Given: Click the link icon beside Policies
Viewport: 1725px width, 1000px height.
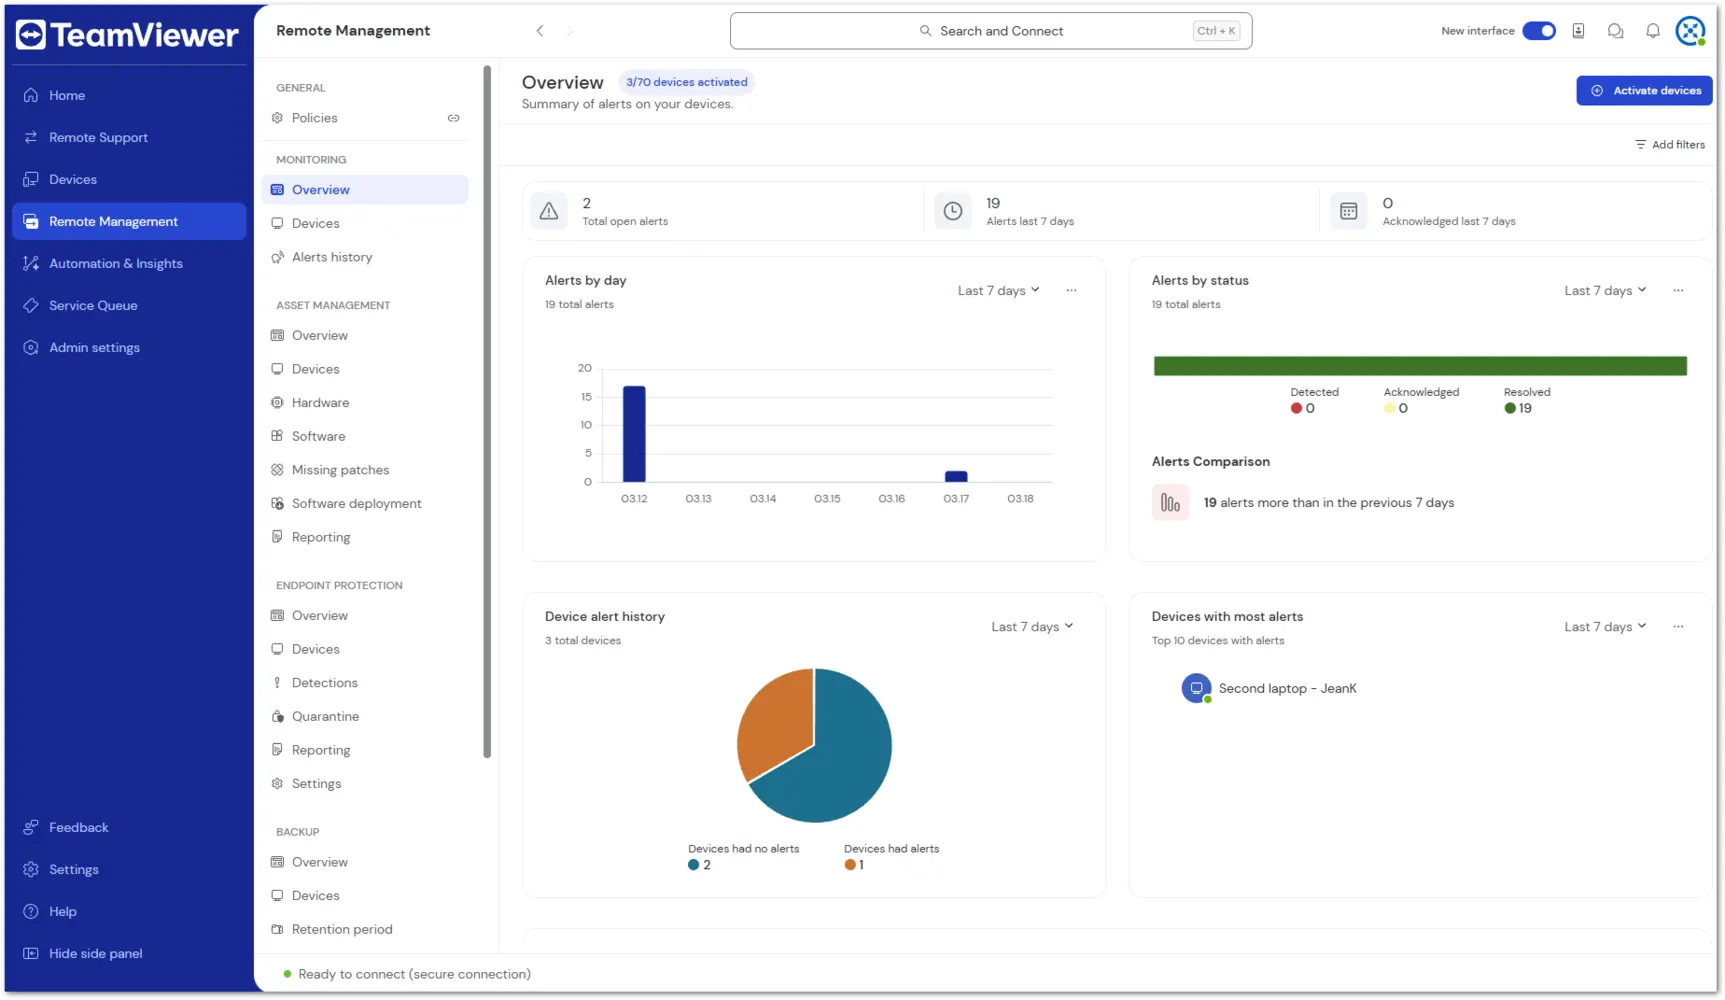Looking at the screenshot, I should pos(454,118).
